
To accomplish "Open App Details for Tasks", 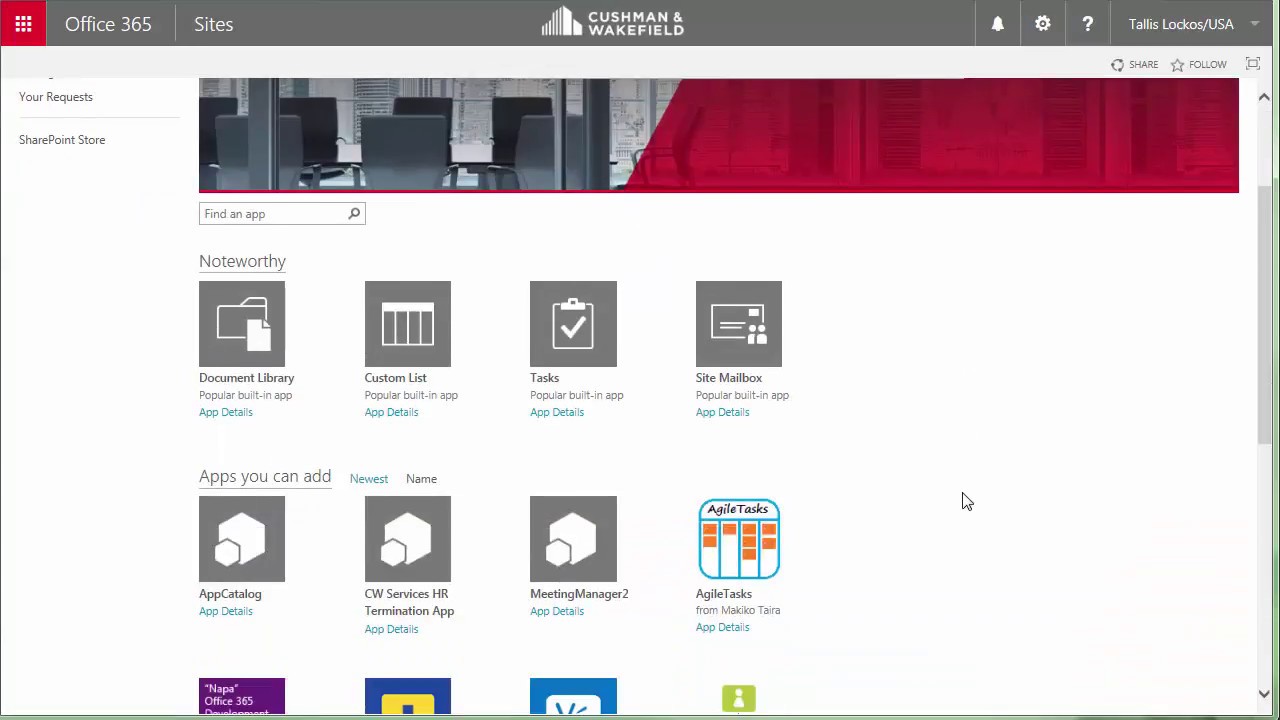I will point(557,412).
